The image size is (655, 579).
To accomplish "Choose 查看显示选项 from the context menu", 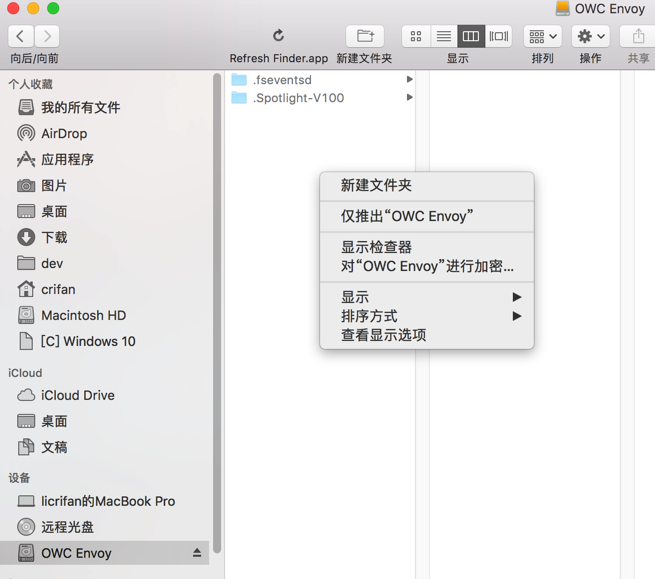I will [427, 335].
